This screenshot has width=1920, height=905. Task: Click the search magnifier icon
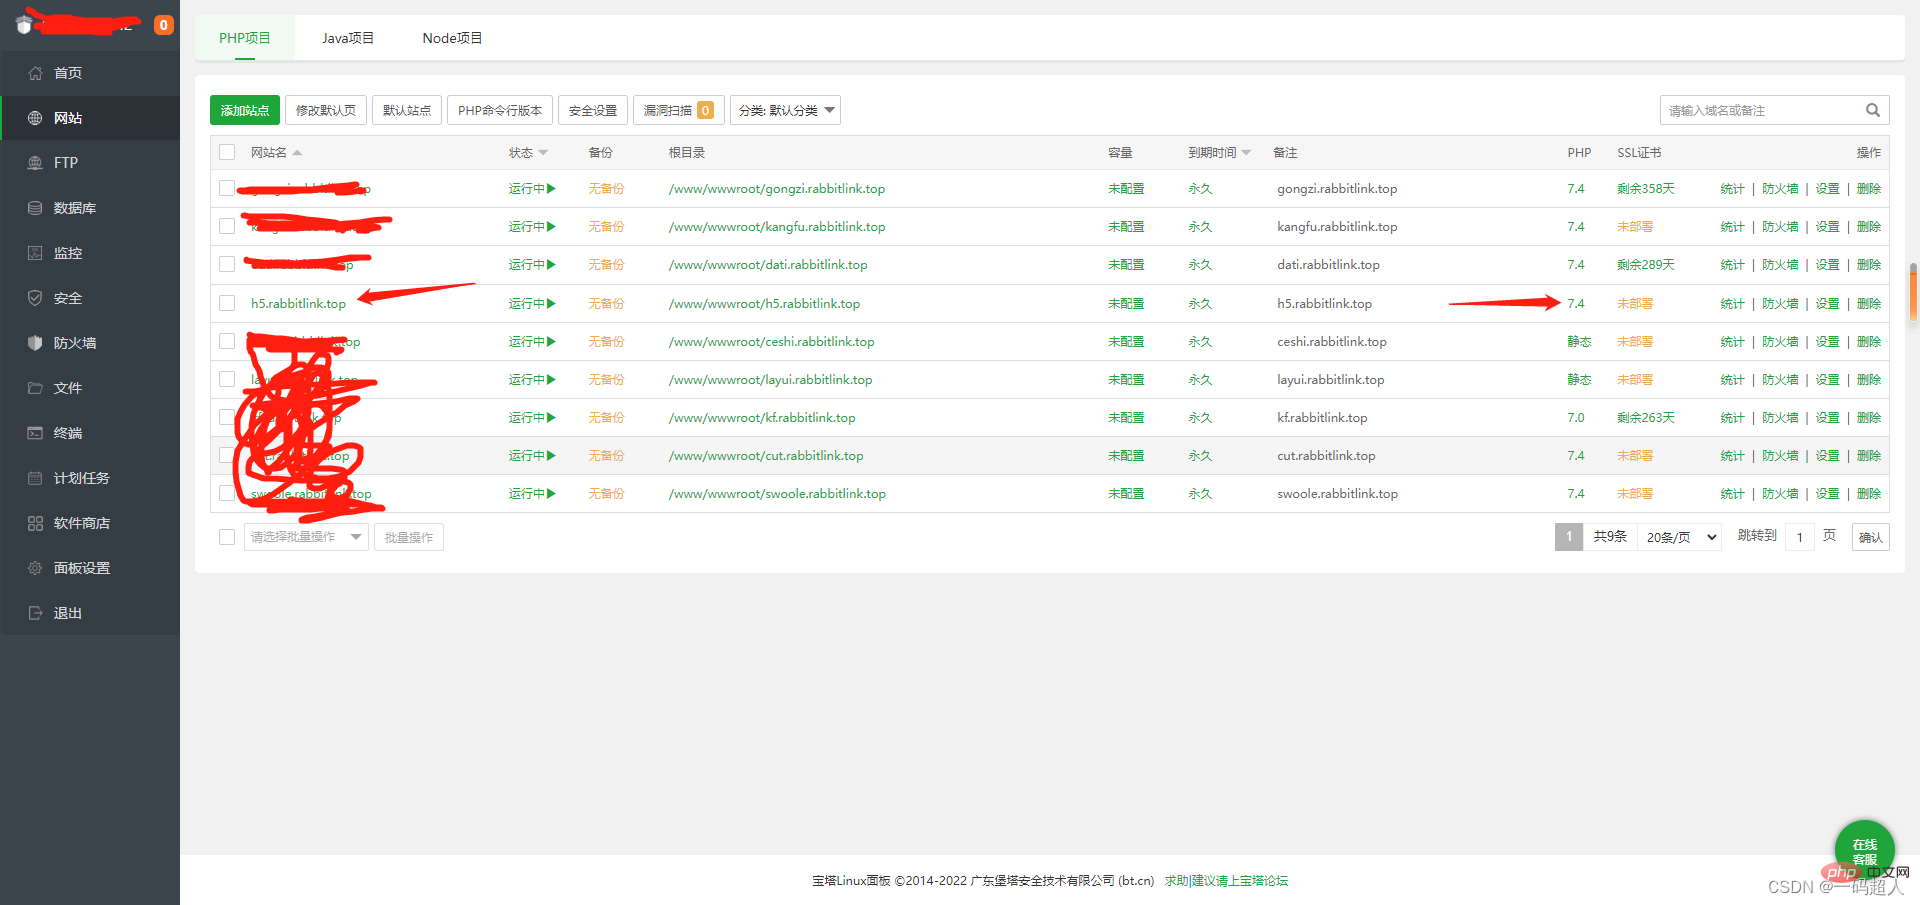click(1872, 110)
